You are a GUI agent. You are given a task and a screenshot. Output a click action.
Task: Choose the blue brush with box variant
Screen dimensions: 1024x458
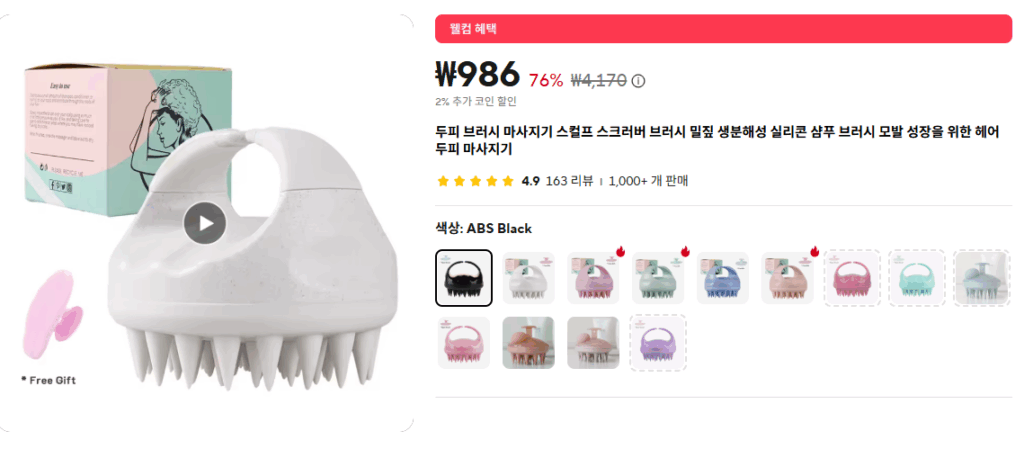point(723,278)
